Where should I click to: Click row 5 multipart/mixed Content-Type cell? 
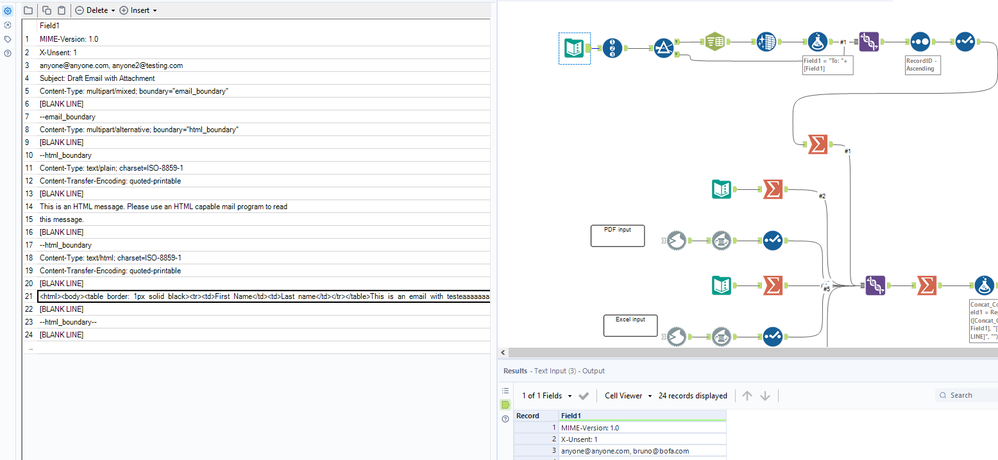264,91
